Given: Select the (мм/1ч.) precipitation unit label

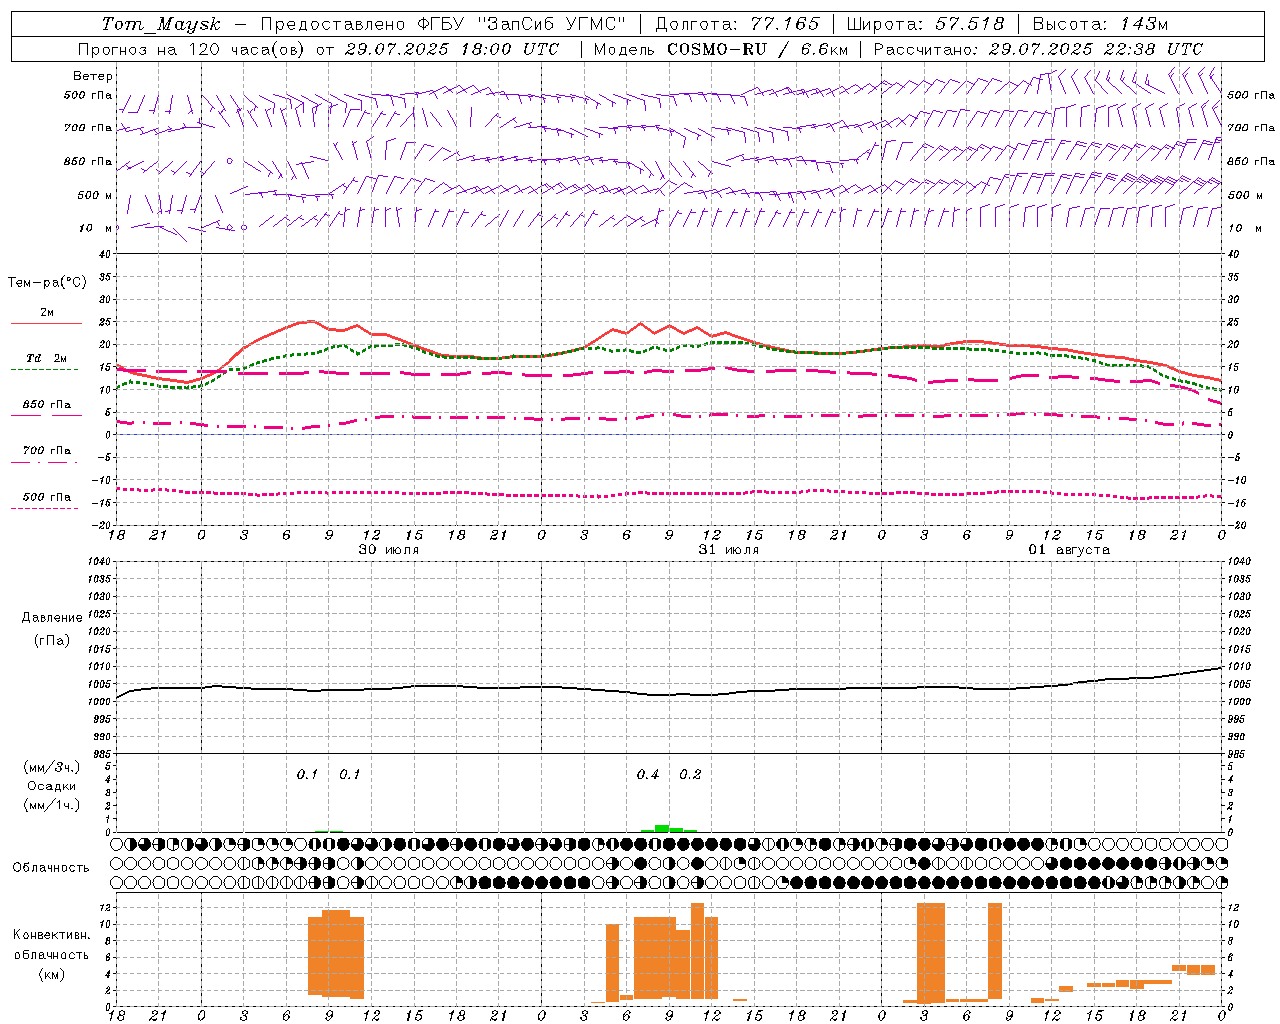Looking at the screenshot, I should [52, 806].
